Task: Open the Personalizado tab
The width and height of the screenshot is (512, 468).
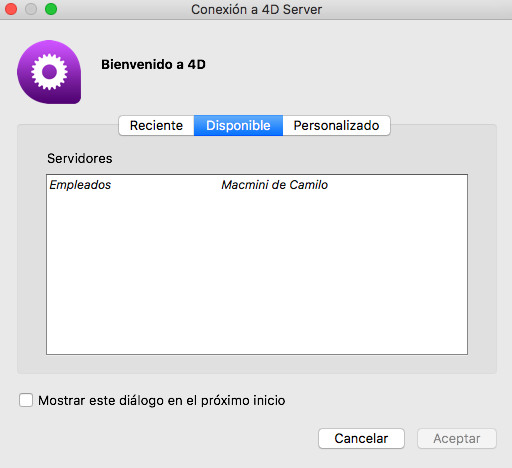Action: [336, 126]
